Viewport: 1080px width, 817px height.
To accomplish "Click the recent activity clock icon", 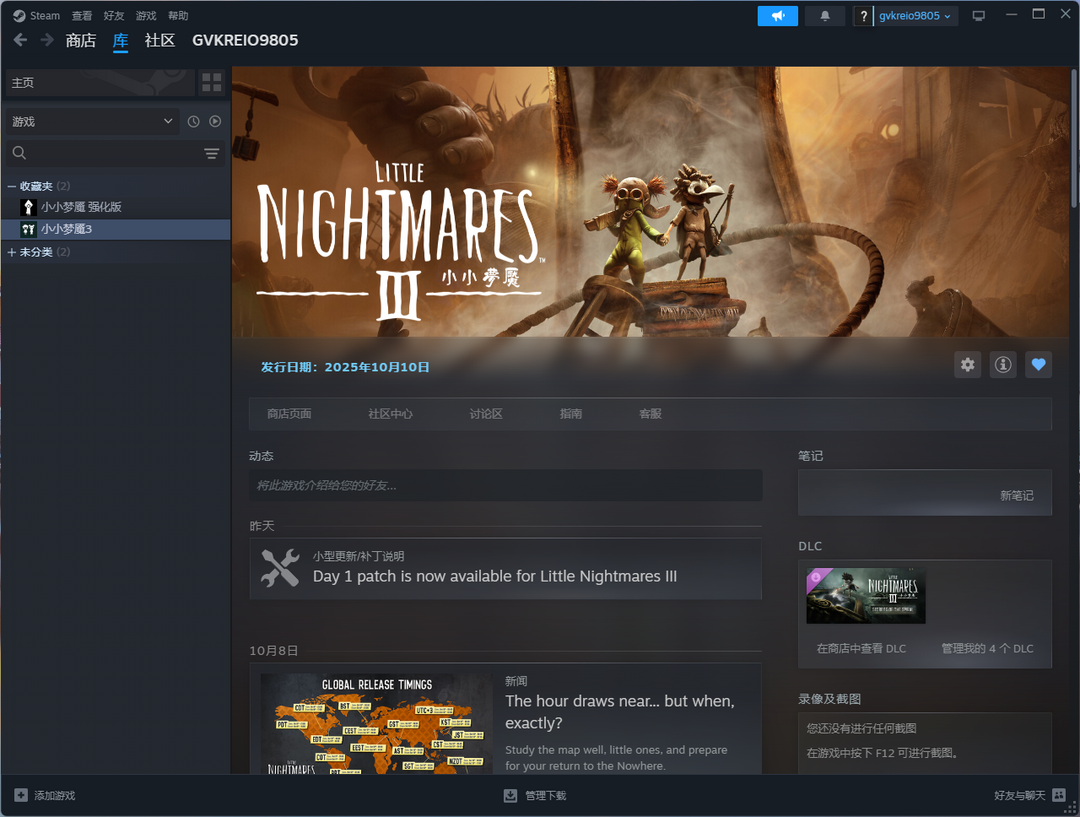I will [x=193, y=121].
